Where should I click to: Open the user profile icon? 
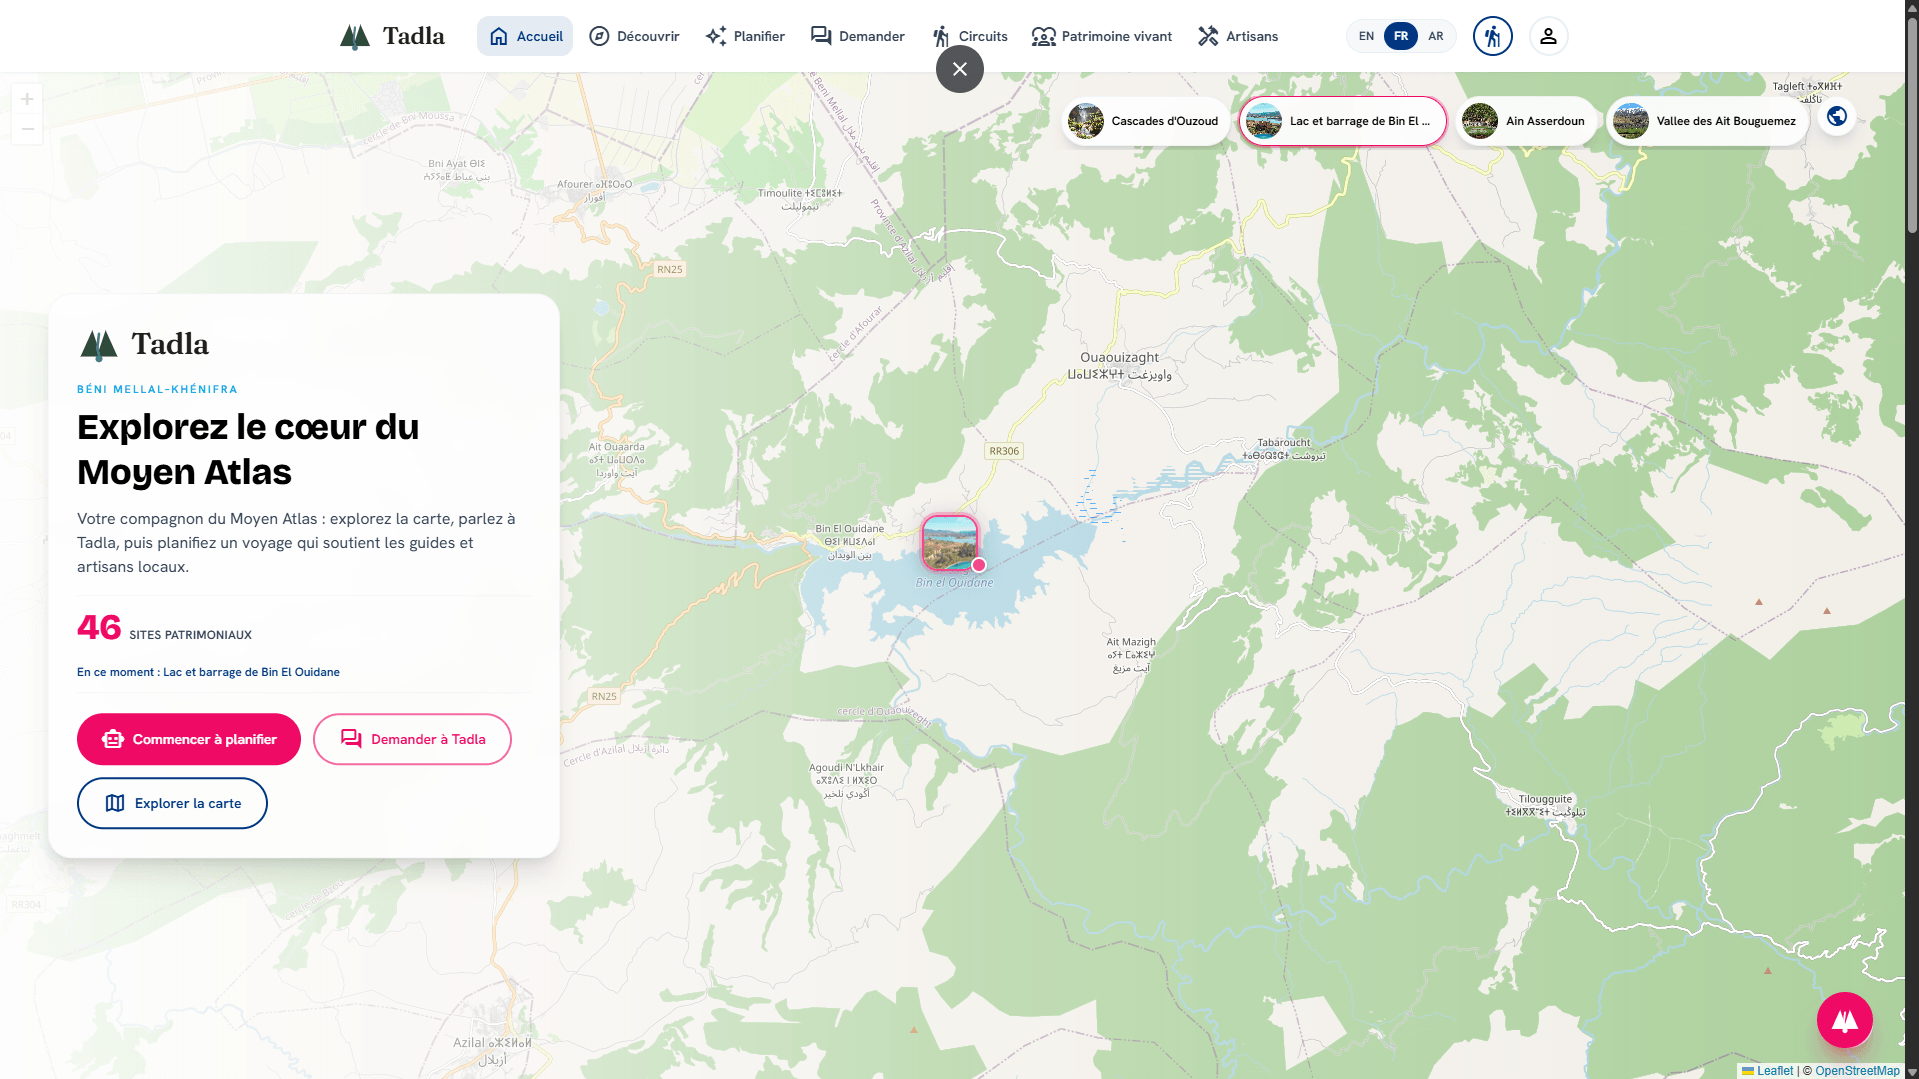(x=1548, y=36)
